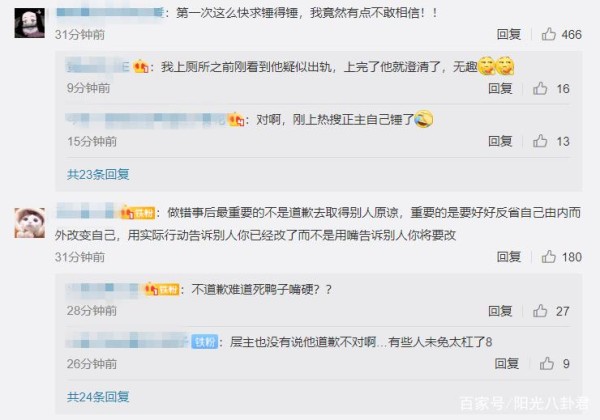The height and width of the screenshot is (420, 600).
Task: Open the blurred username of the top commenter
Action: [x=110, y=13]
